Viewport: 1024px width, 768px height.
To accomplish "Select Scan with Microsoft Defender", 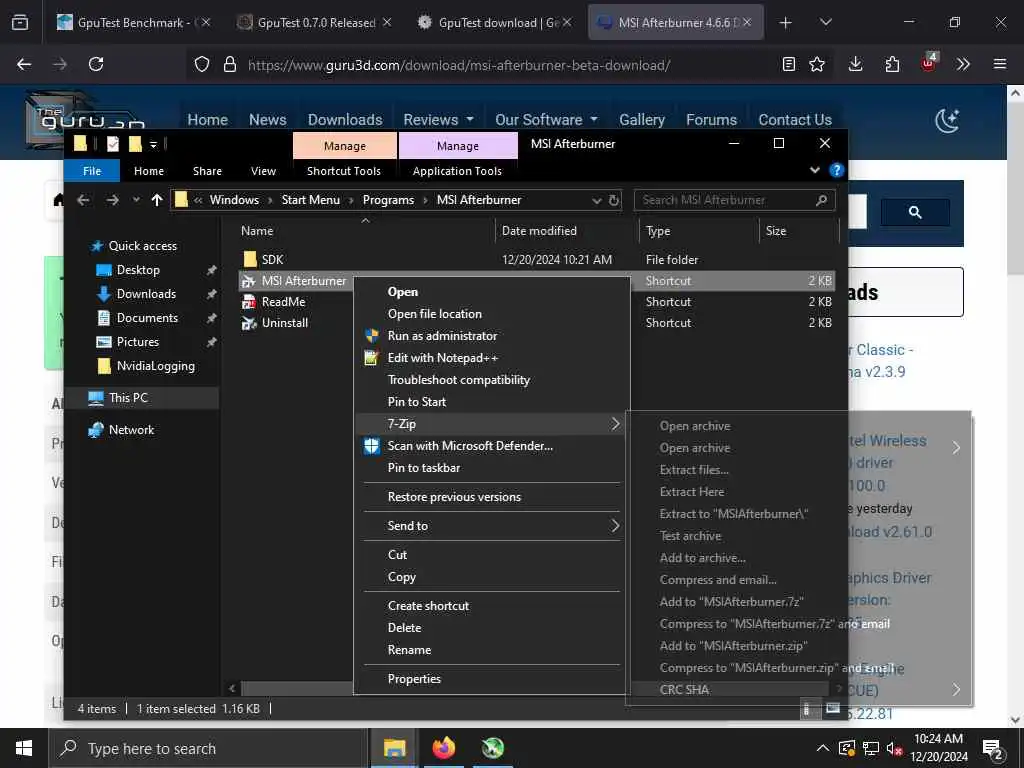I will (470, 446).
